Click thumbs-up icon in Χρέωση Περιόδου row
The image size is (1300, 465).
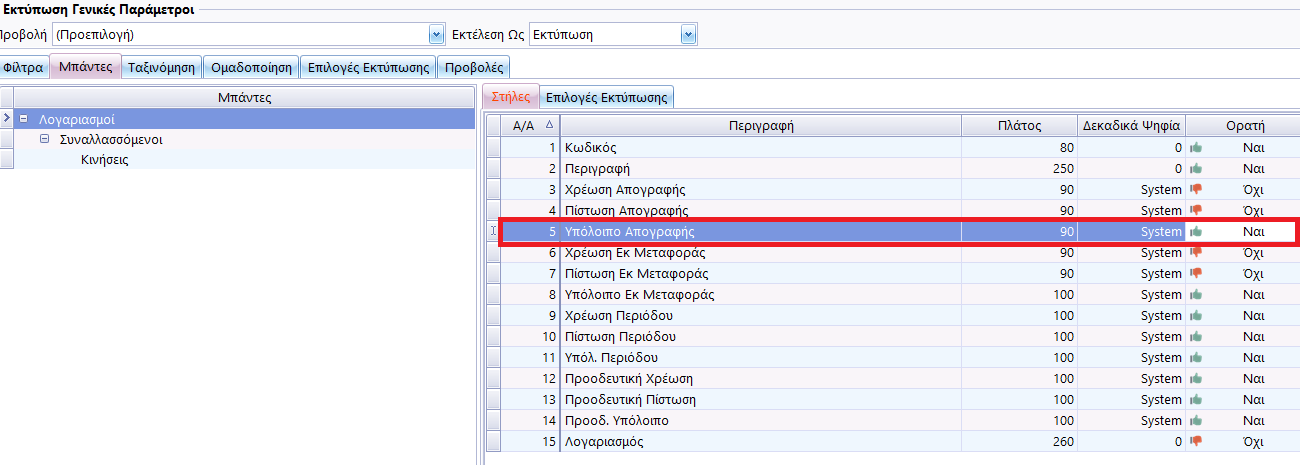(1196, 316)
